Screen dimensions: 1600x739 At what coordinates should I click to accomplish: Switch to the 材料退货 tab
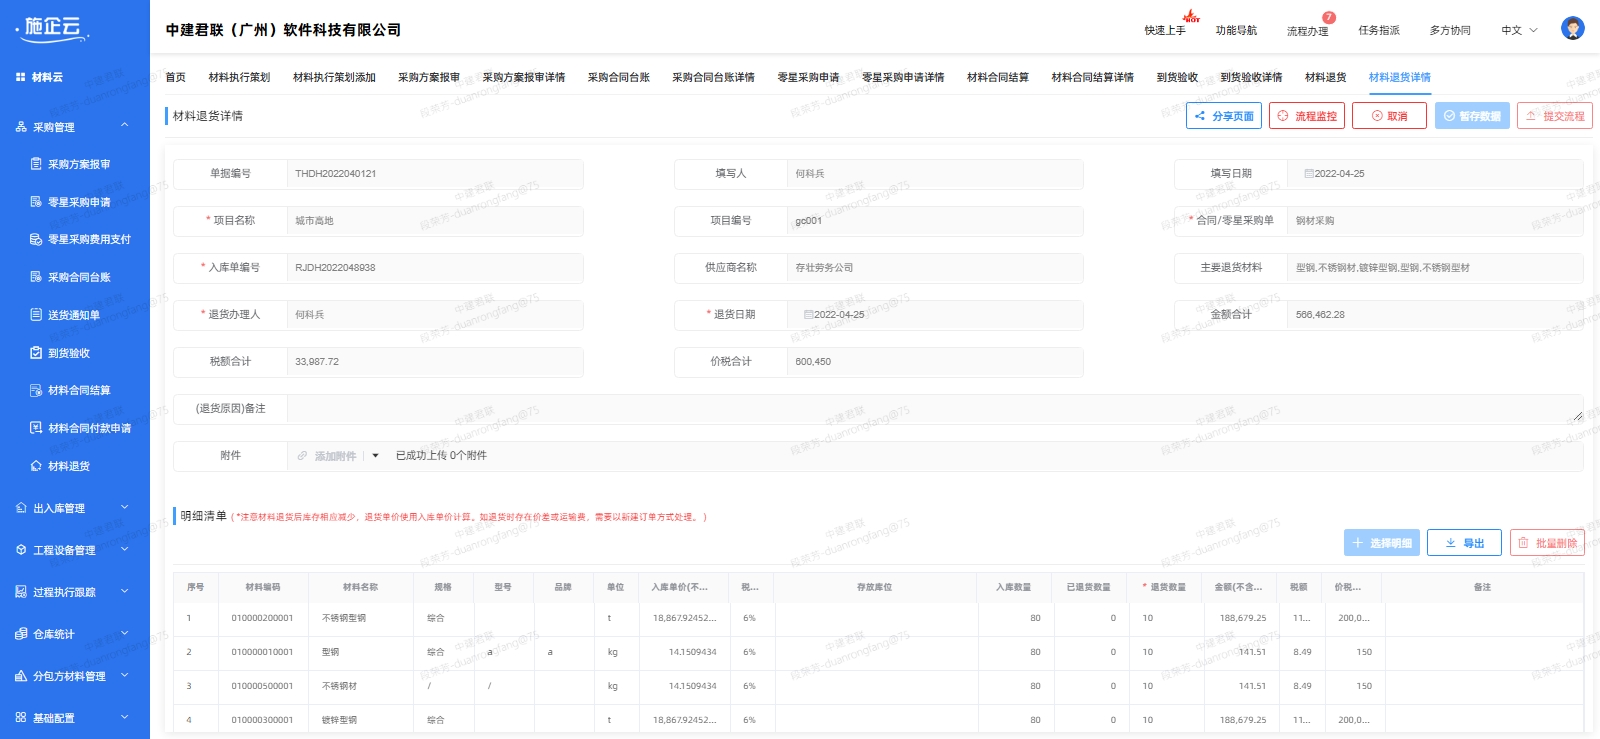point(1326,77)
